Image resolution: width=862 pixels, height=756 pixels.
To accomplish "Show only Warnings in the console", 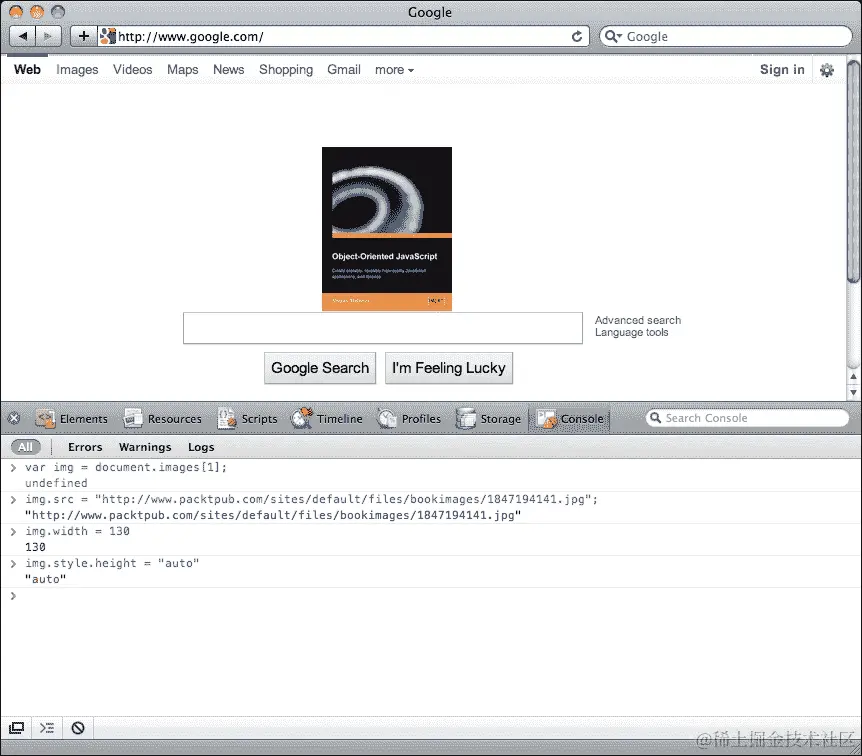I will tap(145, 447).
